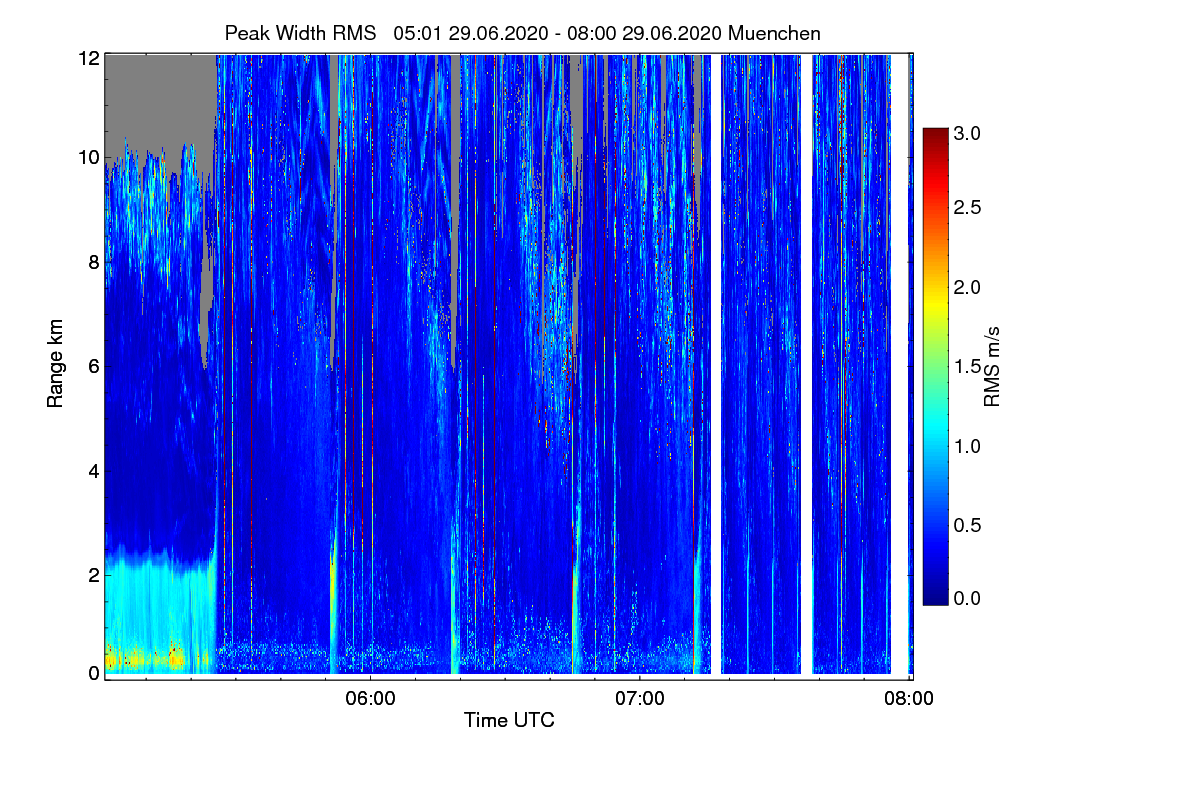This screenshot has height=800, width=1200.
Task: Click the dark red top of colorbar
Action: (934, 134)
